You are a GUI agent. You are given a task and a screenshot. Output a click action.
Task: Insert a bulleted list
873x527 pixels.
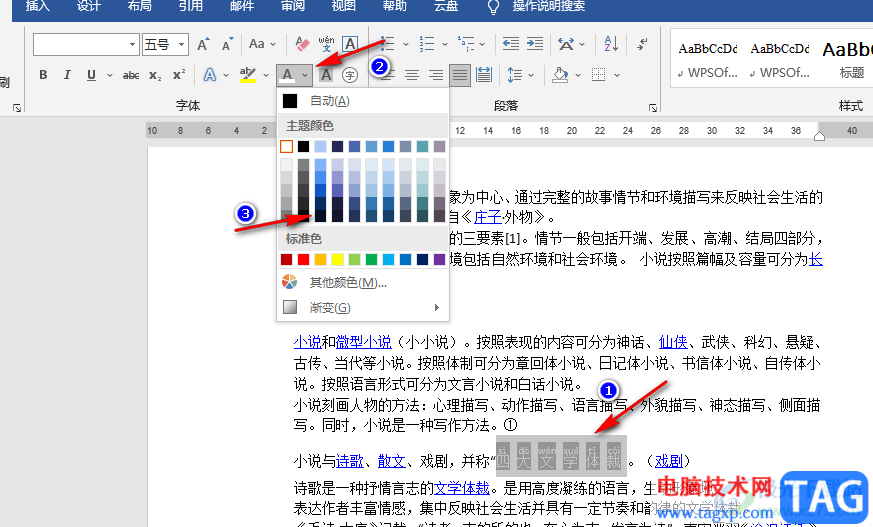point(388,44)
